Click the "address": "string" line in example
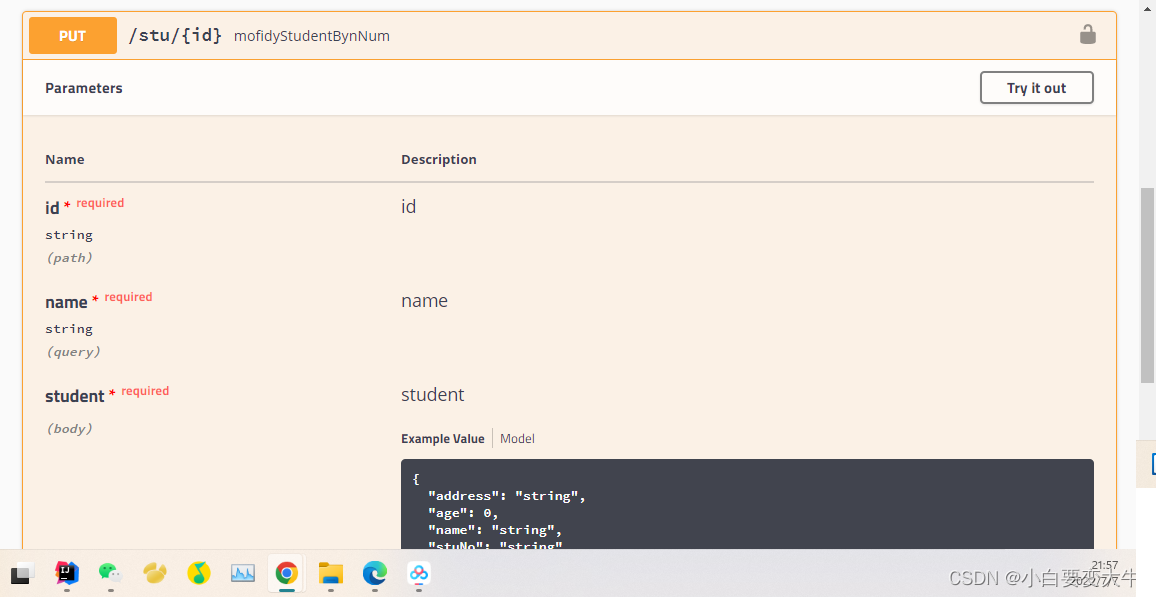Viewport: 1156px width, 597px height. (x=506, y=496)
